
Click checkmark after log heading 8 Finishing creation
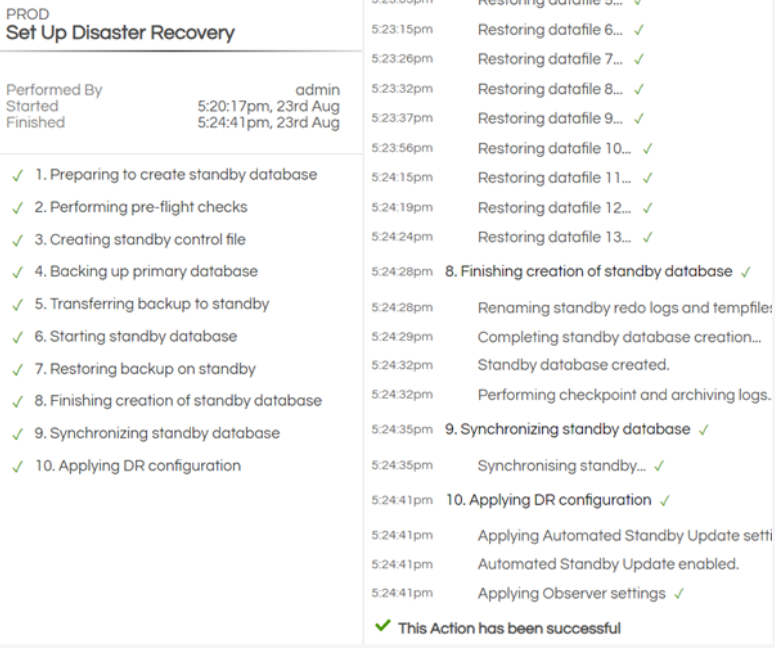coord(746,272)
